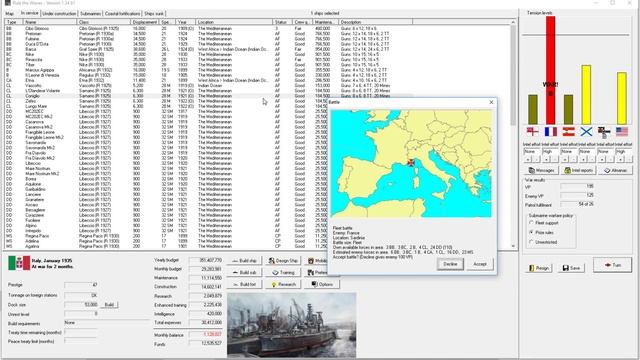Click the ship list vertical scrollbar
The height and width of the screenshot is (360, 640).
[x=513, y=135]
